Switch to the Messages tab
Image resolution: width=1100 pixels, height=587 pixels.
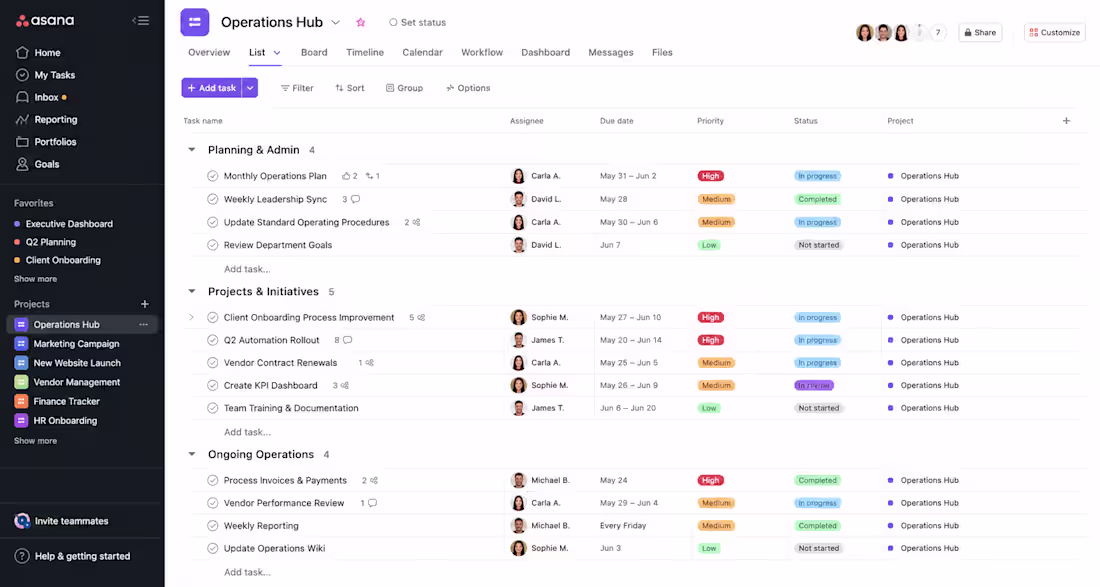tap(610, 53)
